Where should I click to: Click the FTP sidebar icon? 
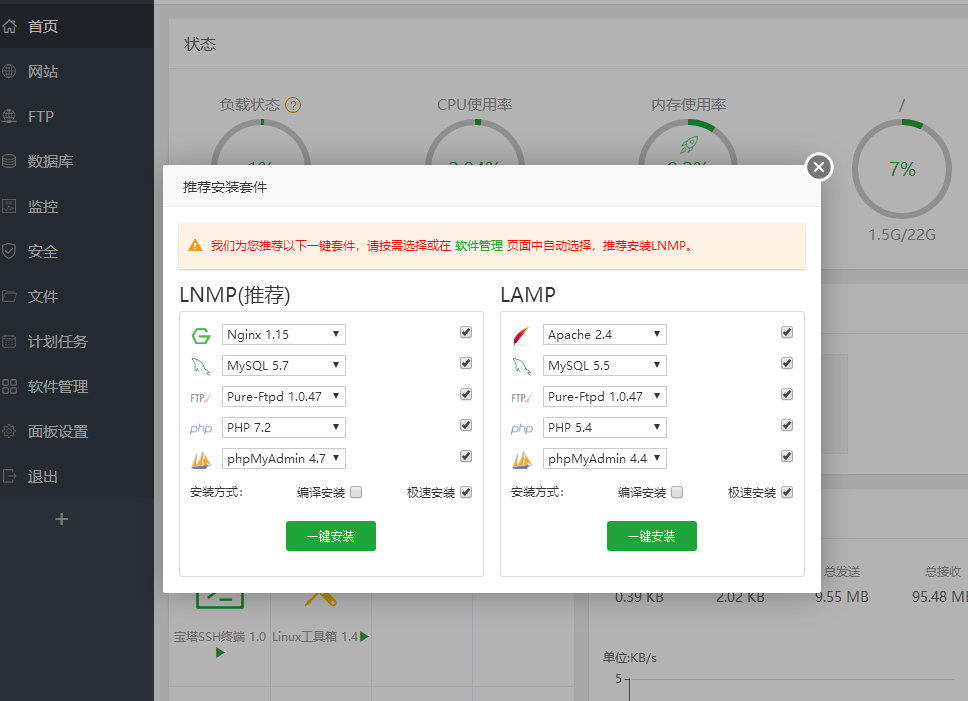point(9,116)
